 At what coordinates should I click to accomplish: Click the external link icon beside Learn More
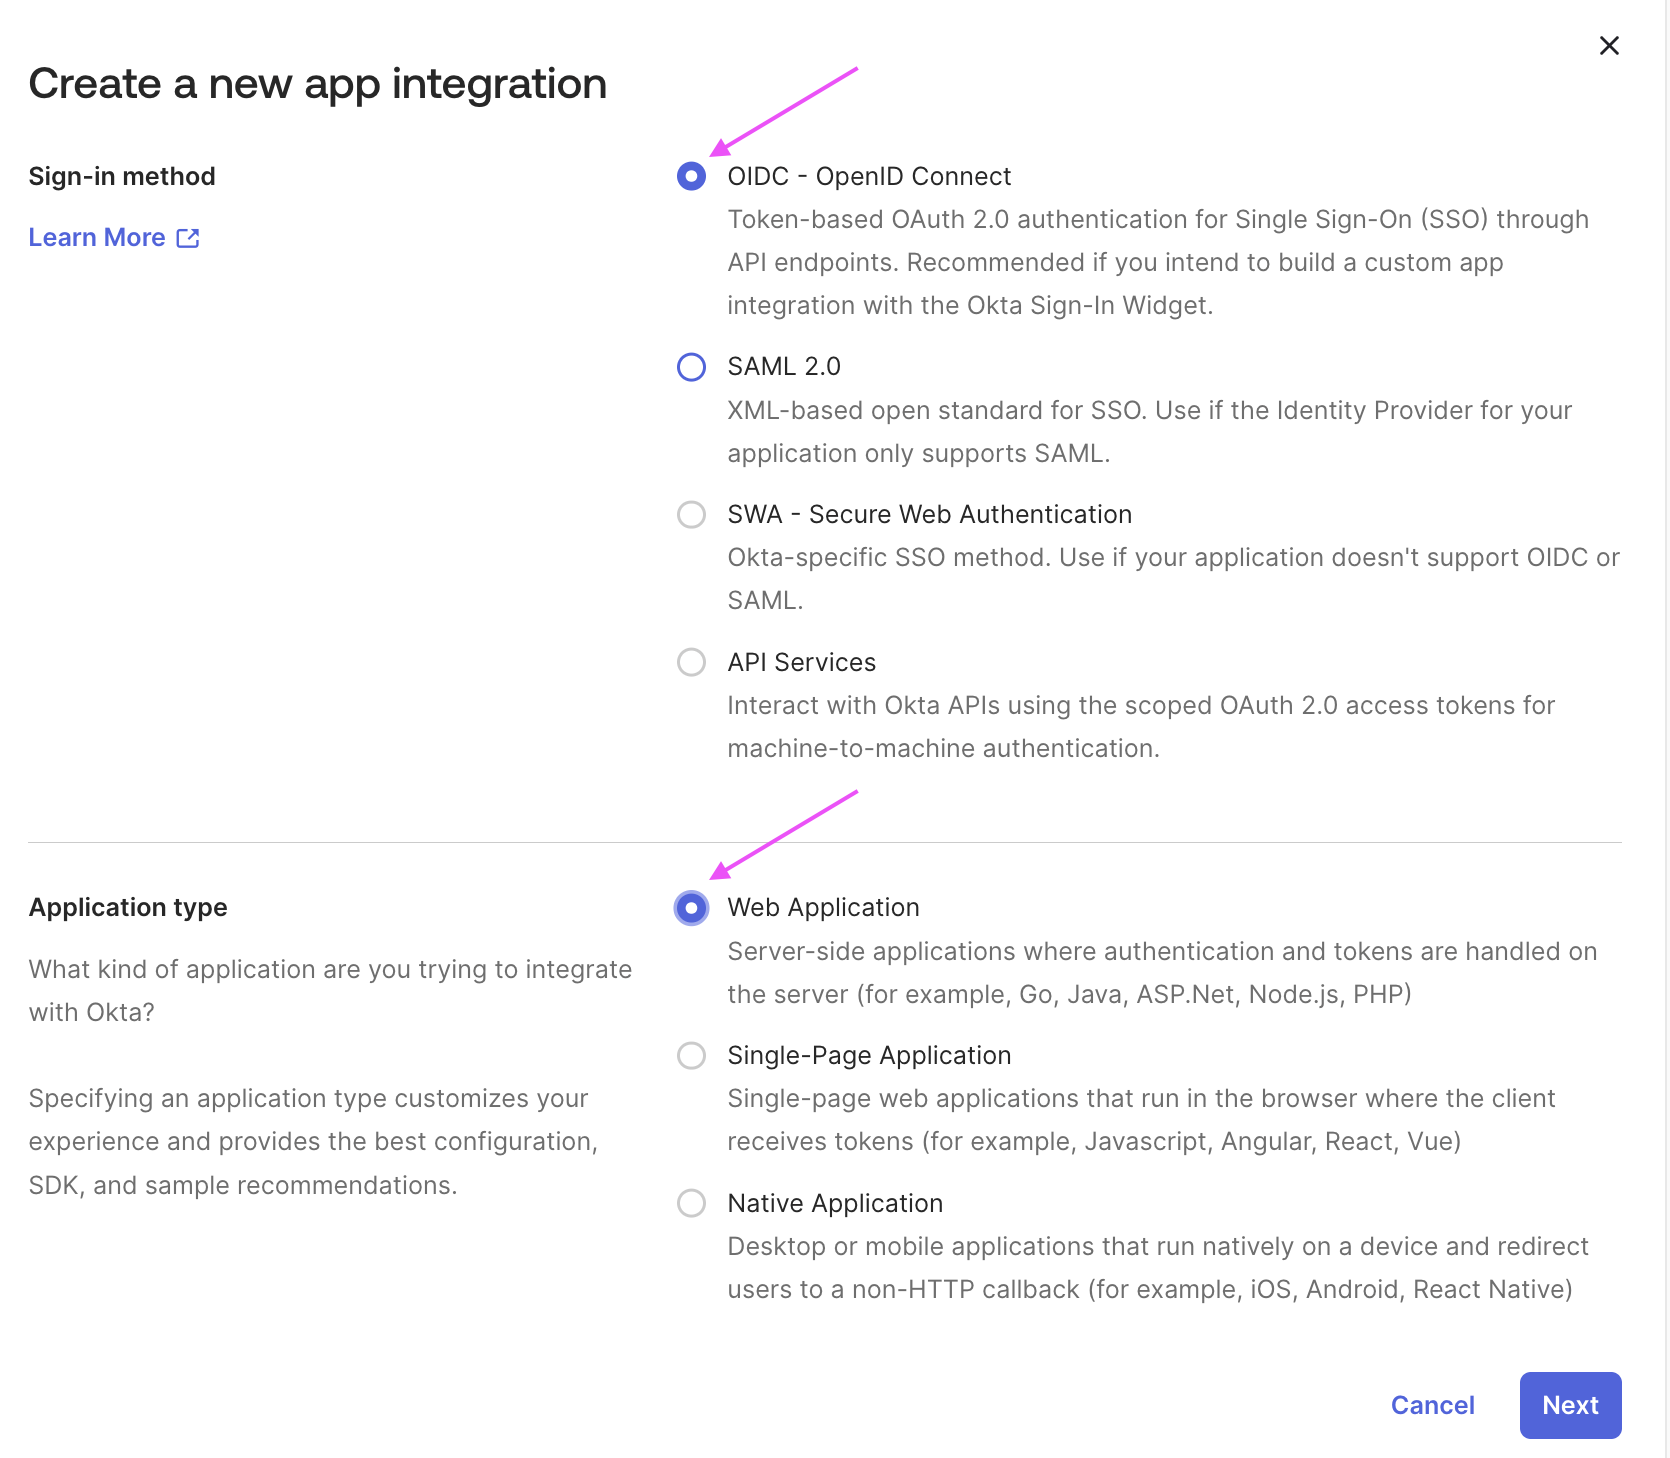coord(189,237)
